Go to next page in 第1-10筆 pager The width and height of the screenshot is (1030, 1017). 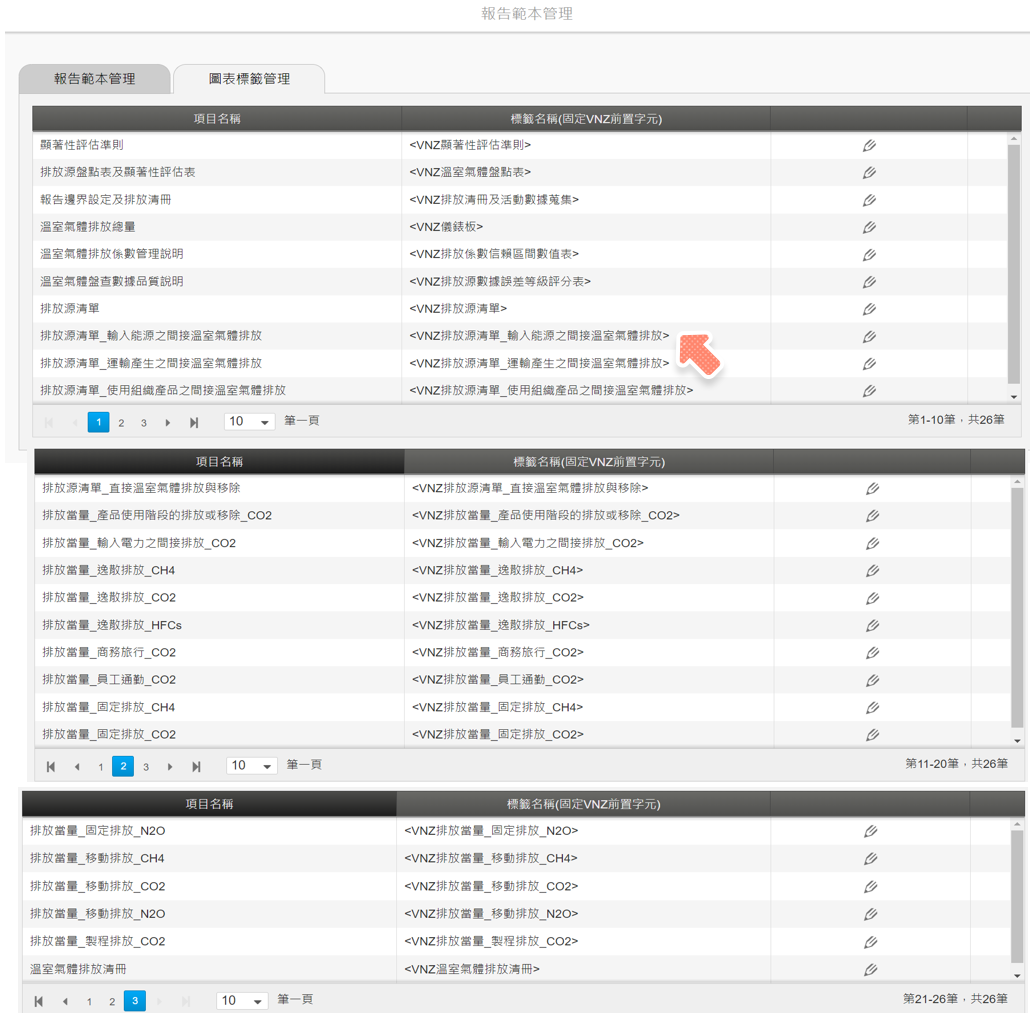coord(168,423)
